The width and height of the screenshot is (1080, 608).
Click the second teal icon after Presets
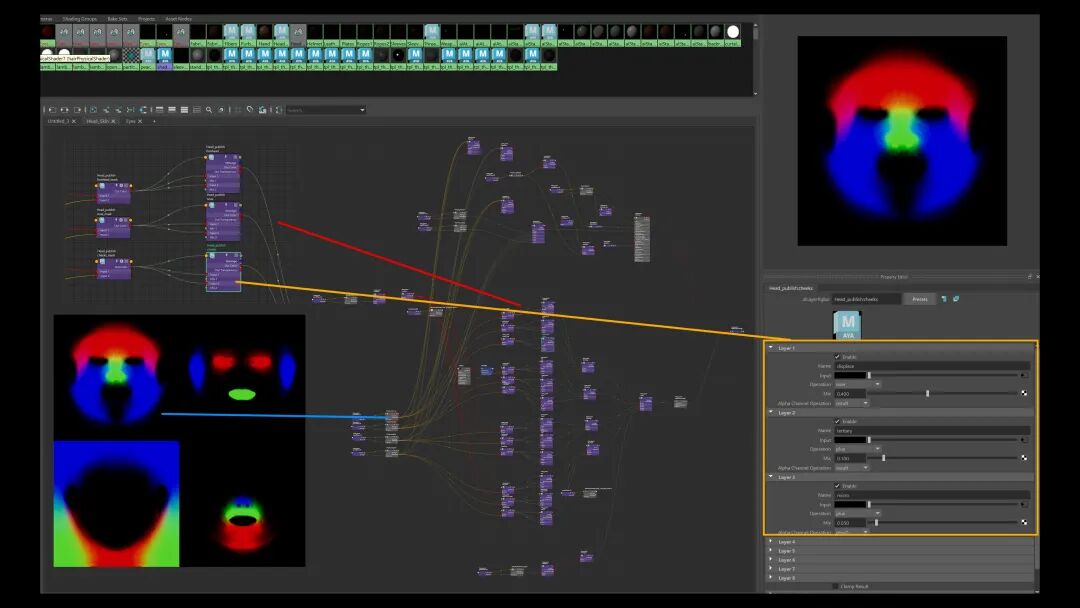click(956, 299)
